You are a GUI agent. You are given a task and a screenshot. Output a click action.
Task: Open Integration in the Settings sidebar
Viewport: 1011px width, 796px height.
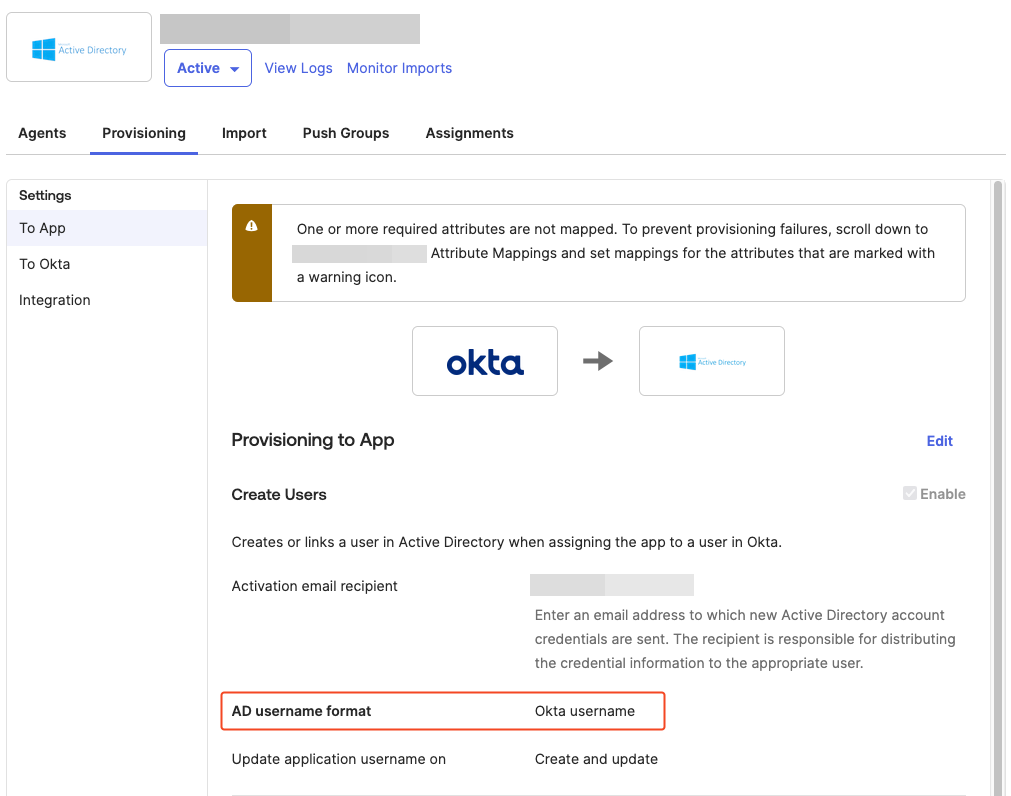pyautogui.click(x=54, y=299)
